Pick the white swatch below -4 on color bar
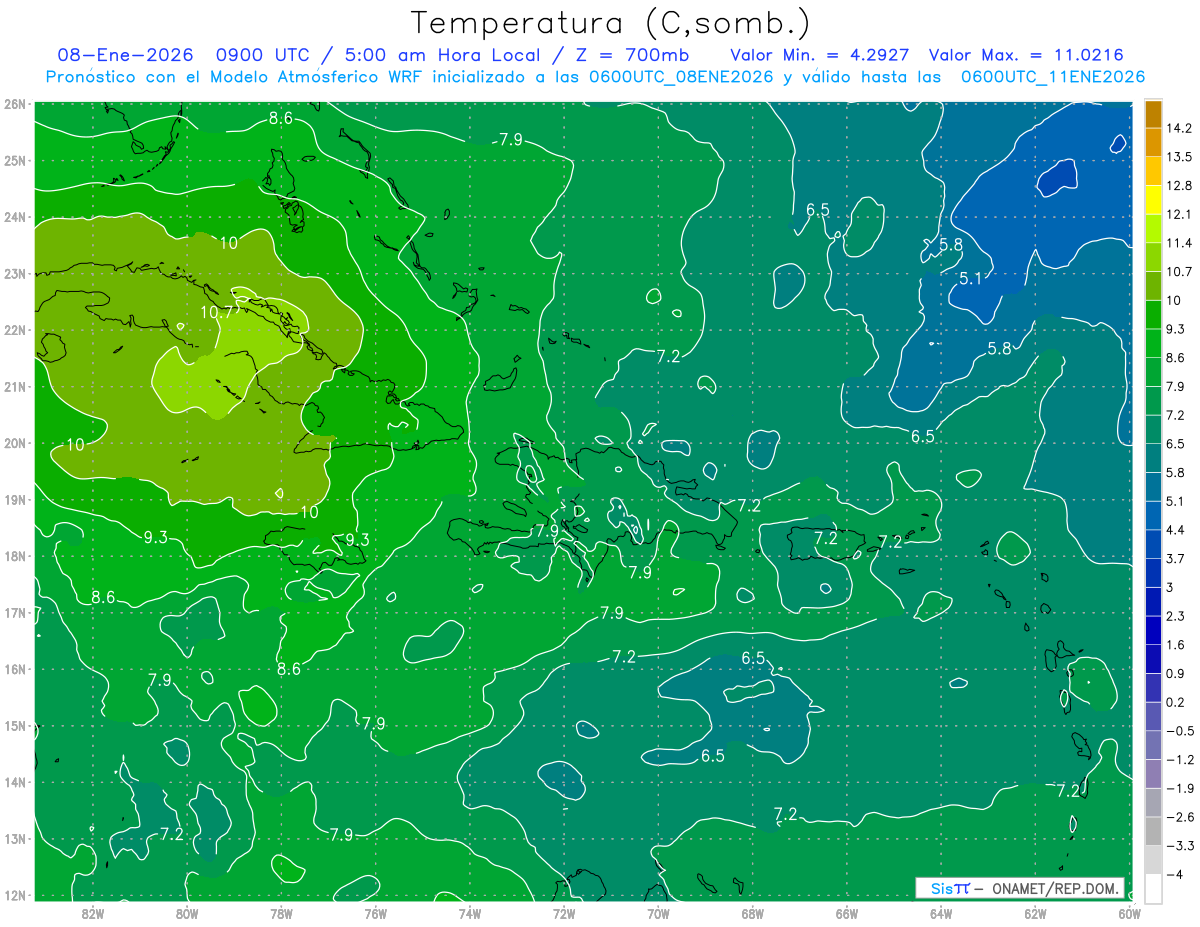This screenshot has height=927, width=1200. (1153, 887)
